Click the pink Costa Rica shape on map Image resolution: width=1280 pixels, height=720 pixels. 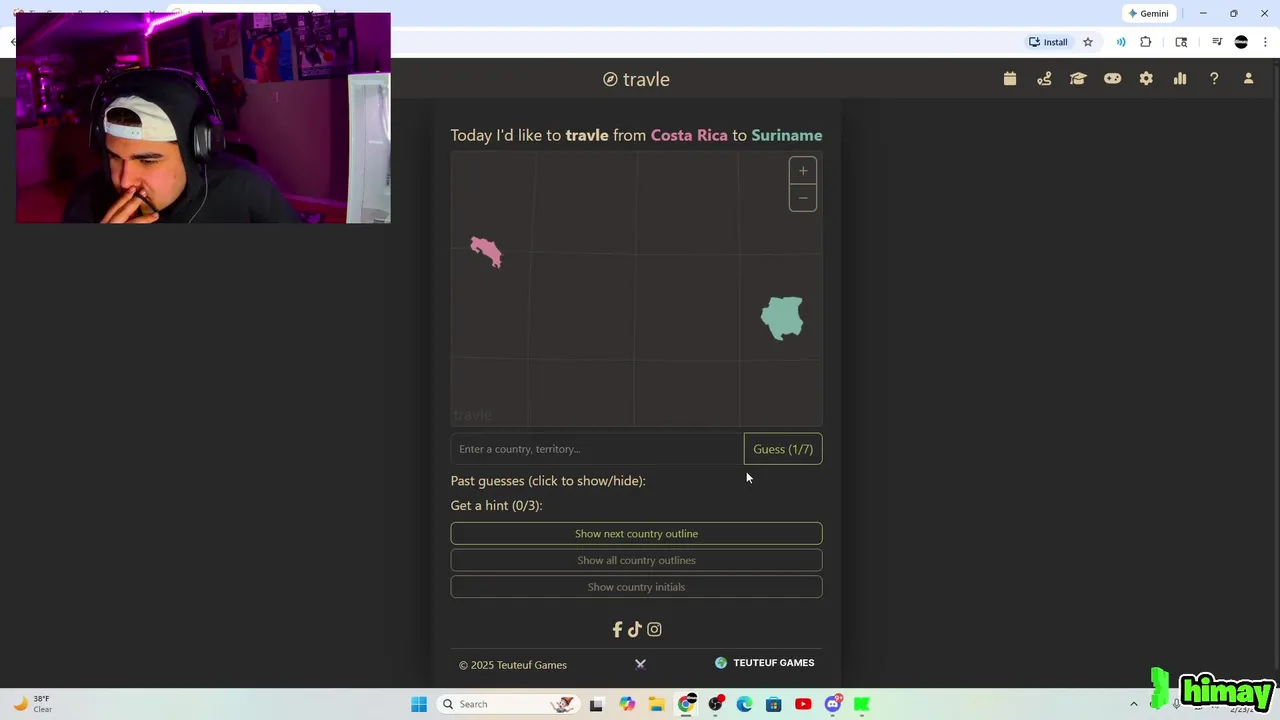(x=486, y=252)
